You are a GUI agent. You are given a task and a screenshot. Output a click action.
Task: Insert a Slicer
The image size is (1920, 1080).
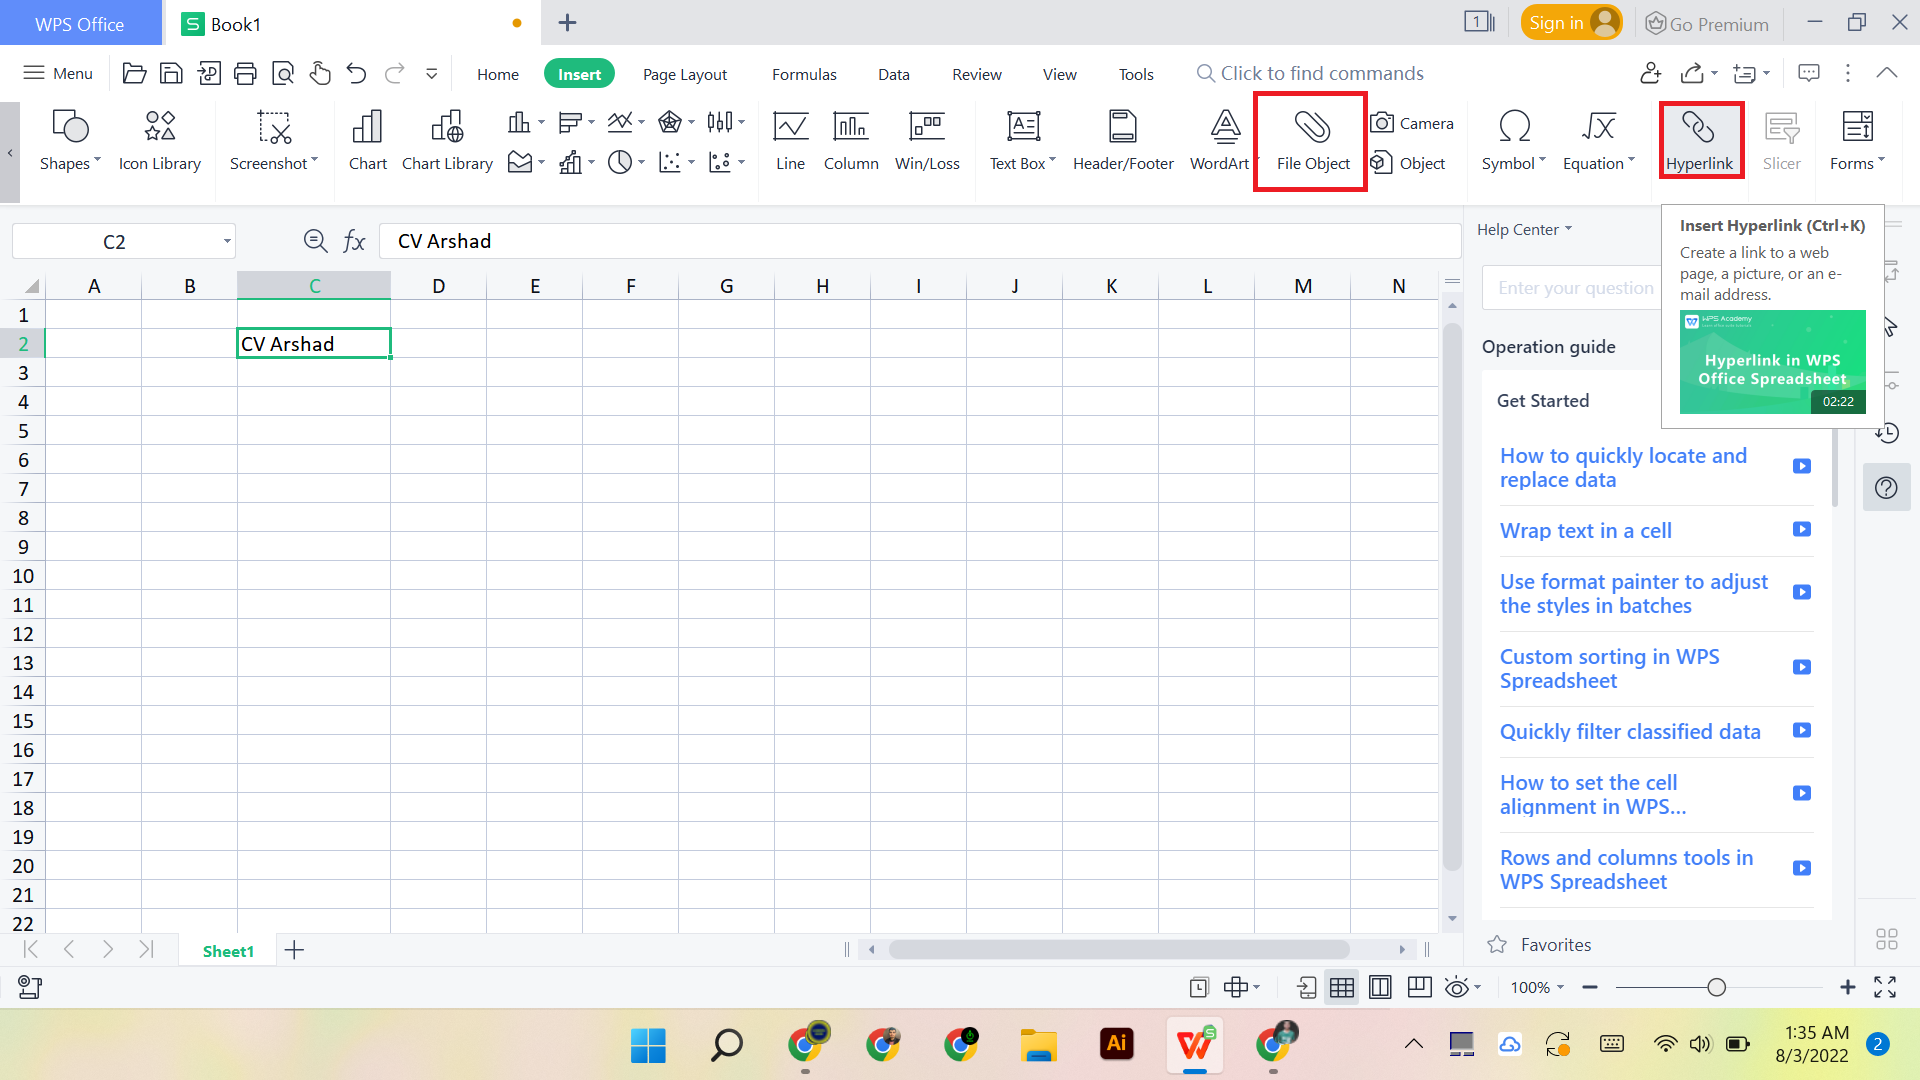[x=1781, y=140]
